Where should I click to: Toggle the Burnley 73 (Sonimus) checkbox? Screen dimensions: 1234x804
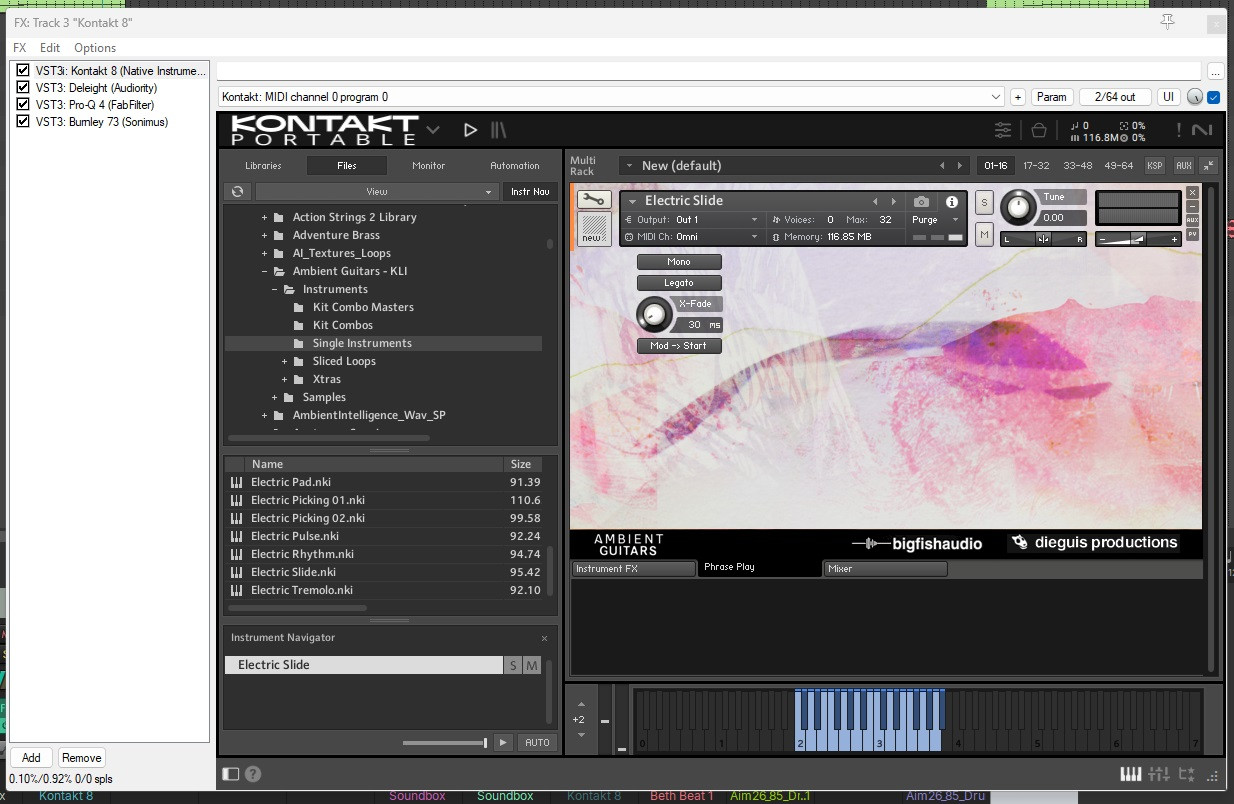(23, 122)
